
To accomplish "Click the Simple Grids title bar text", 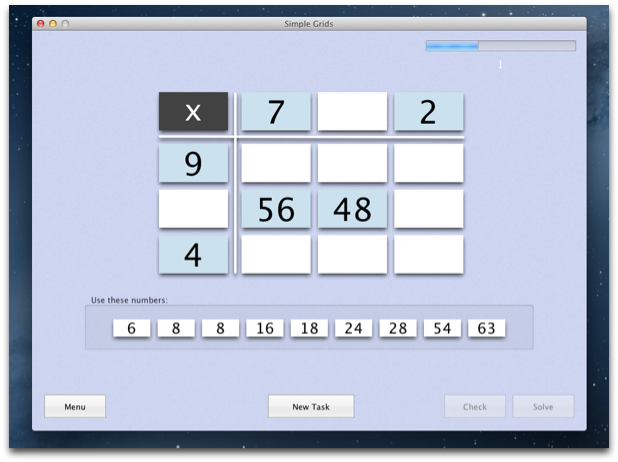I will coord(309,24).
